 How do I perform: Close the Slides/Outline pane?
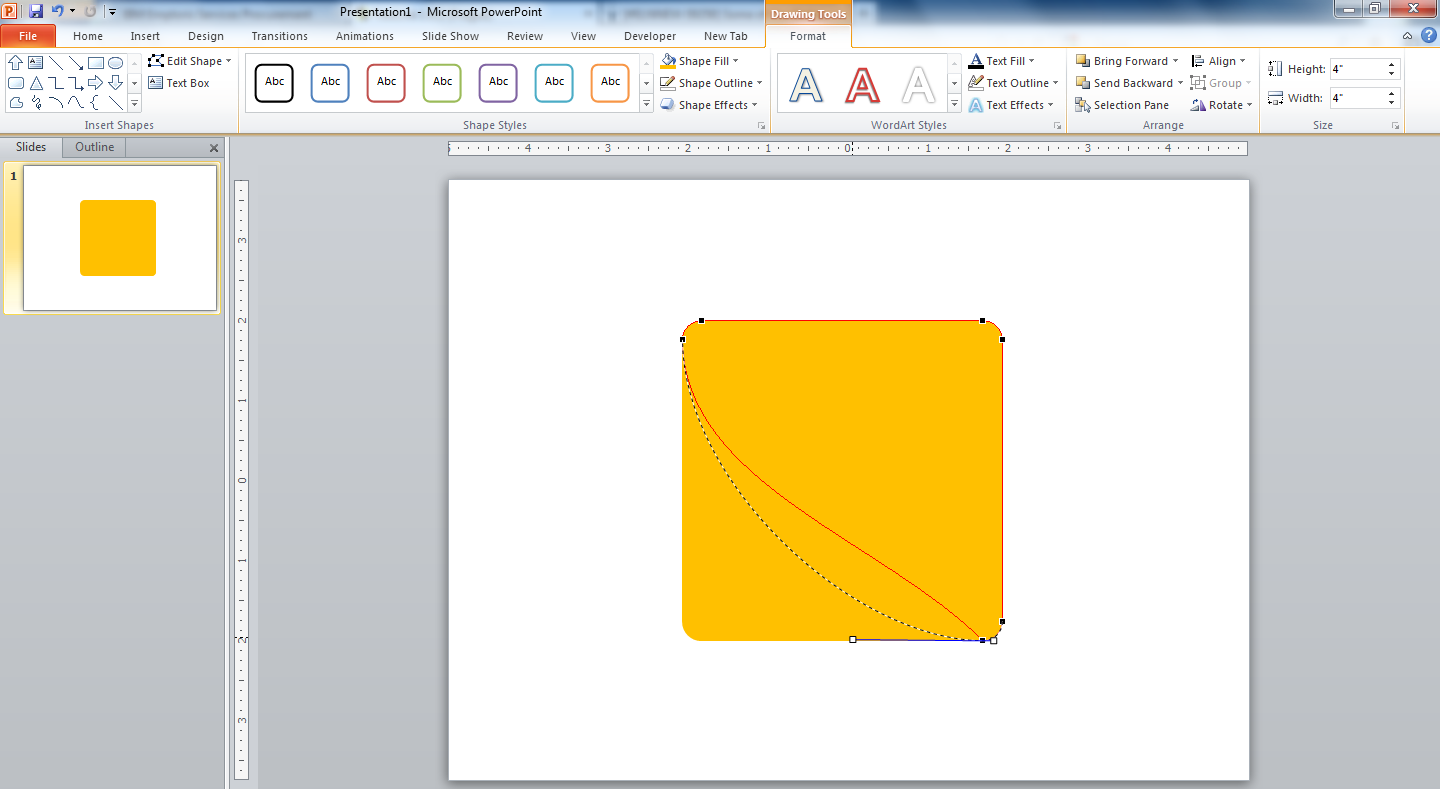pyautogui.click(x=214, y=148)
